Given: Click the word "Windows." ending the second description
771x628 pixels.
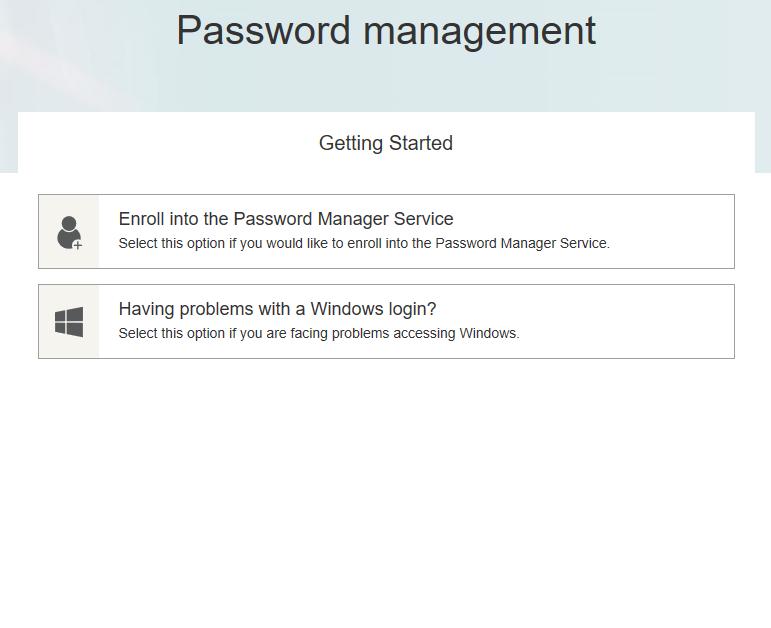Looking at the screenshot, I should pos(489,333).
